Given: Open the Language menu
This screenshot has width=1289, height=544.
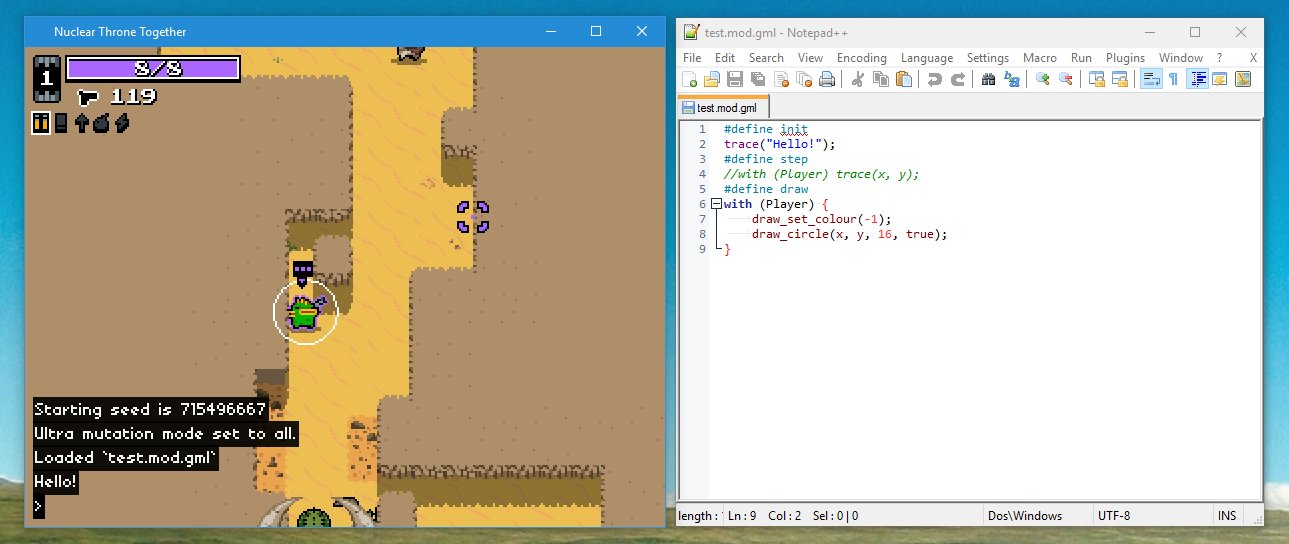Looking at the screenshot, I should [927, 58].
